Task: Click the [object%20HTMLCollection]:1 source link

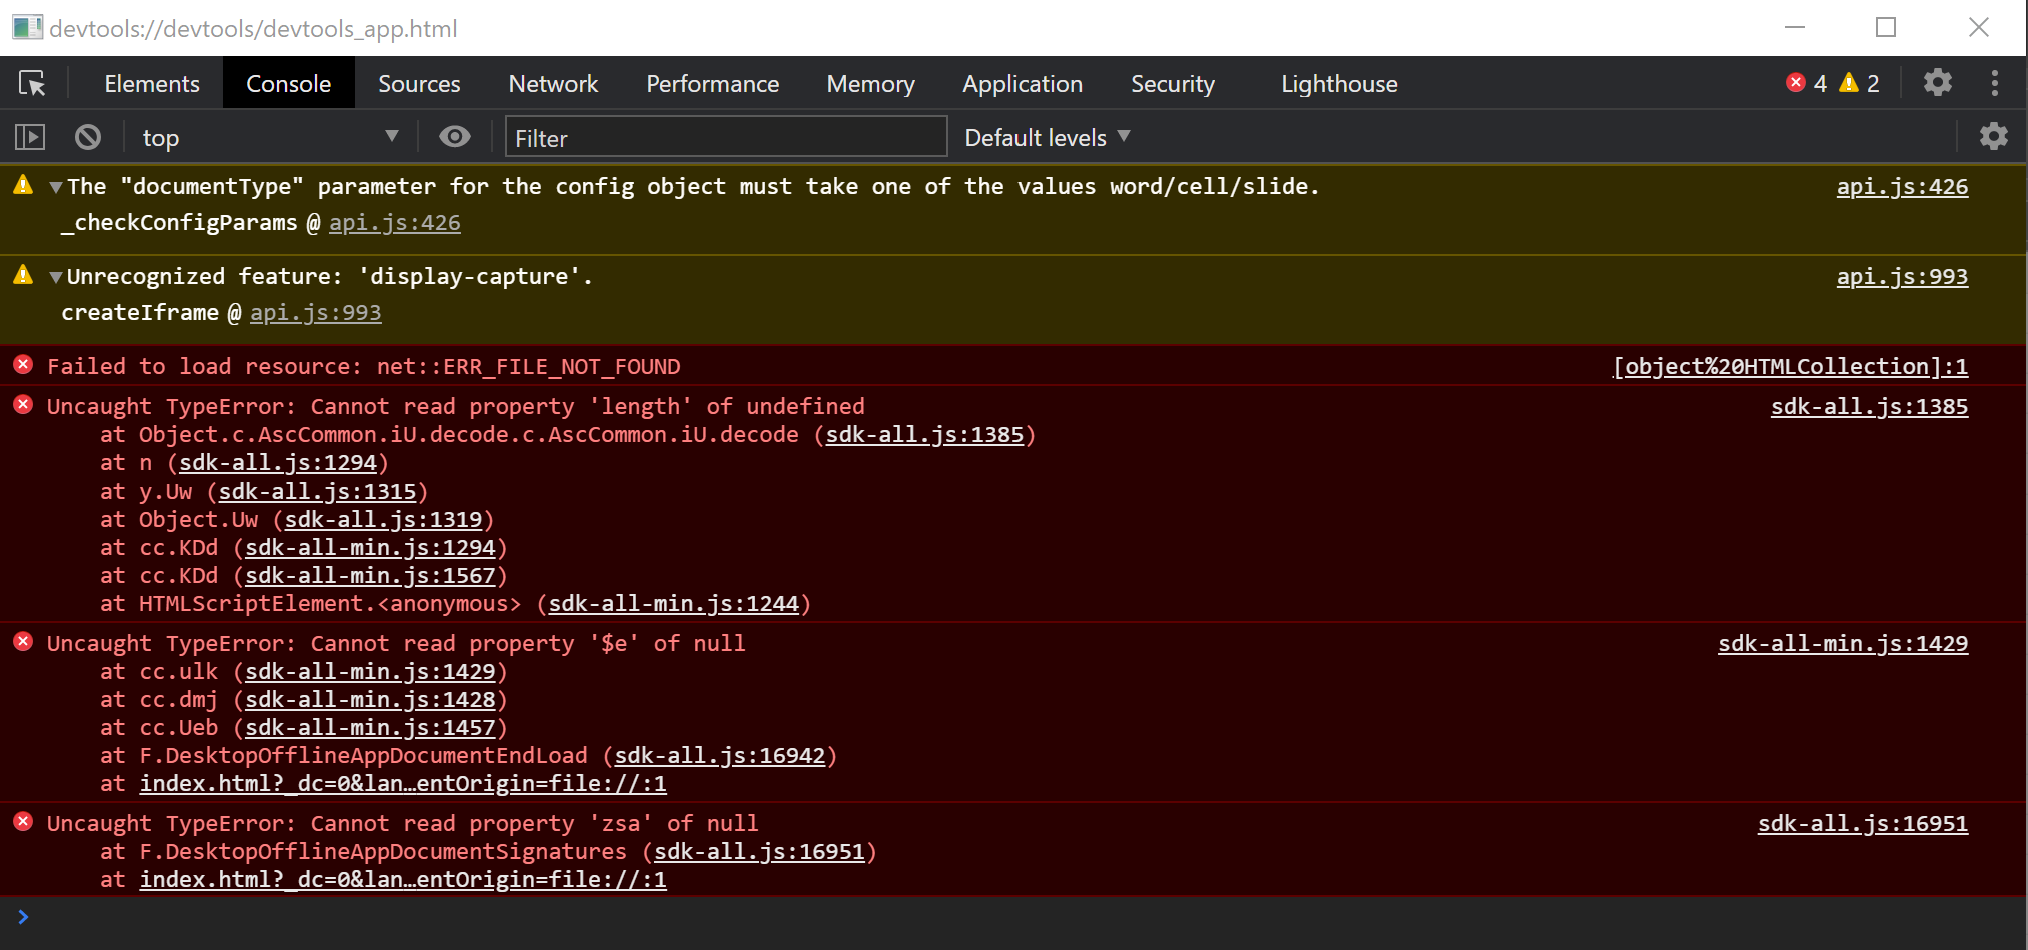Action: tap(1789, 367)
